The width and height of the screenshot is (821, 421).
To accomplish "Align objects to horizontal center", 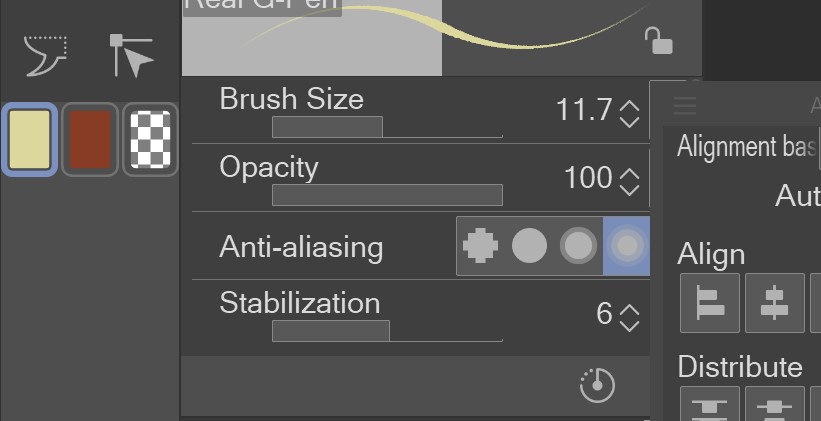I will coord(774,302).
